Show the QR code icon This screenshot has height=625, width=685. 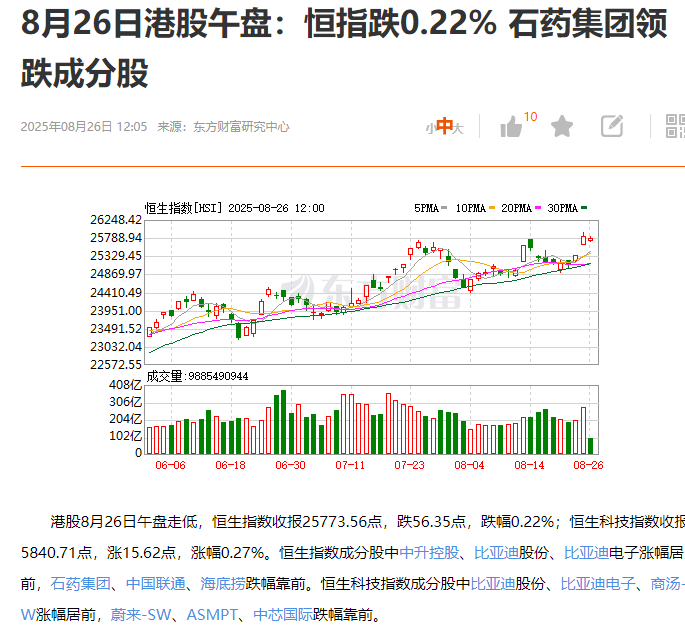pos(675,126)
